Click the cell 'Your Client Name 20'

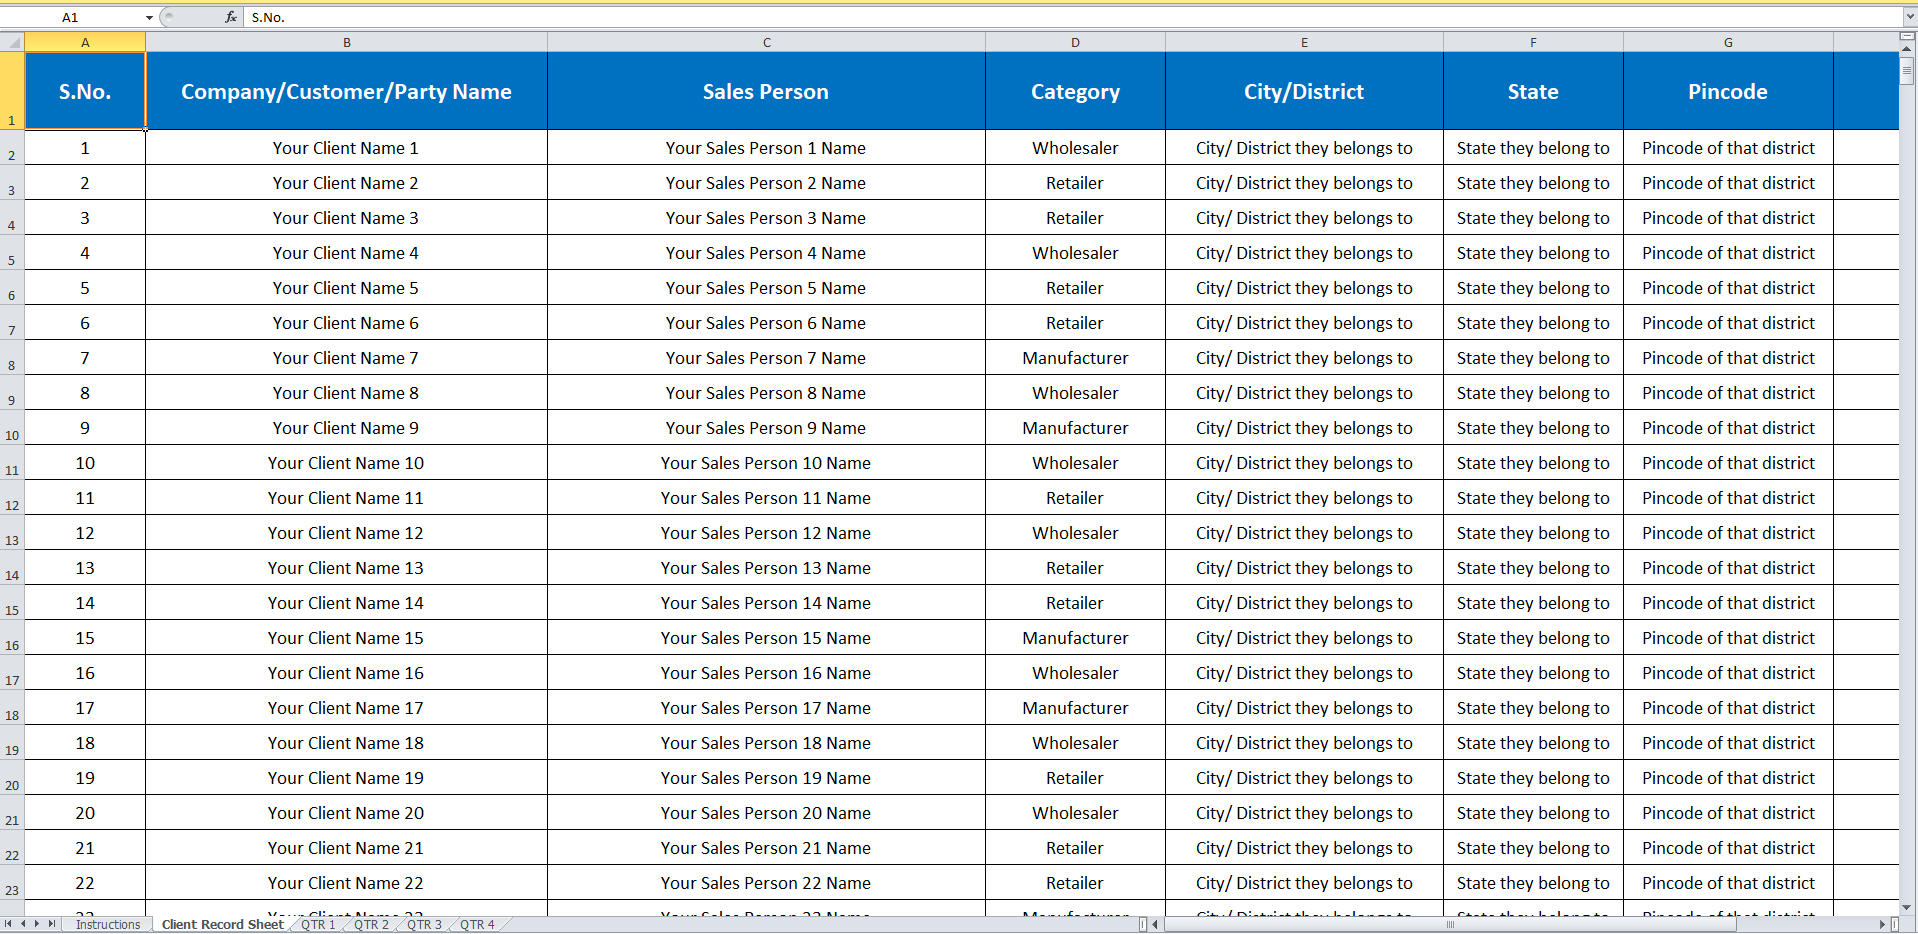tap(347, 813)
